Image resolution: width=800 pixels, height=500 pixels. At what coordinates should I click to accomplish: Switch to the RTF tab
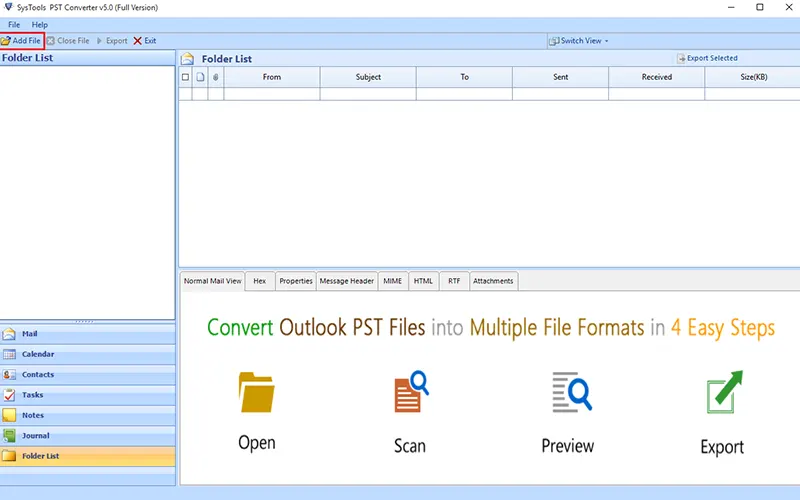(454, 281)
